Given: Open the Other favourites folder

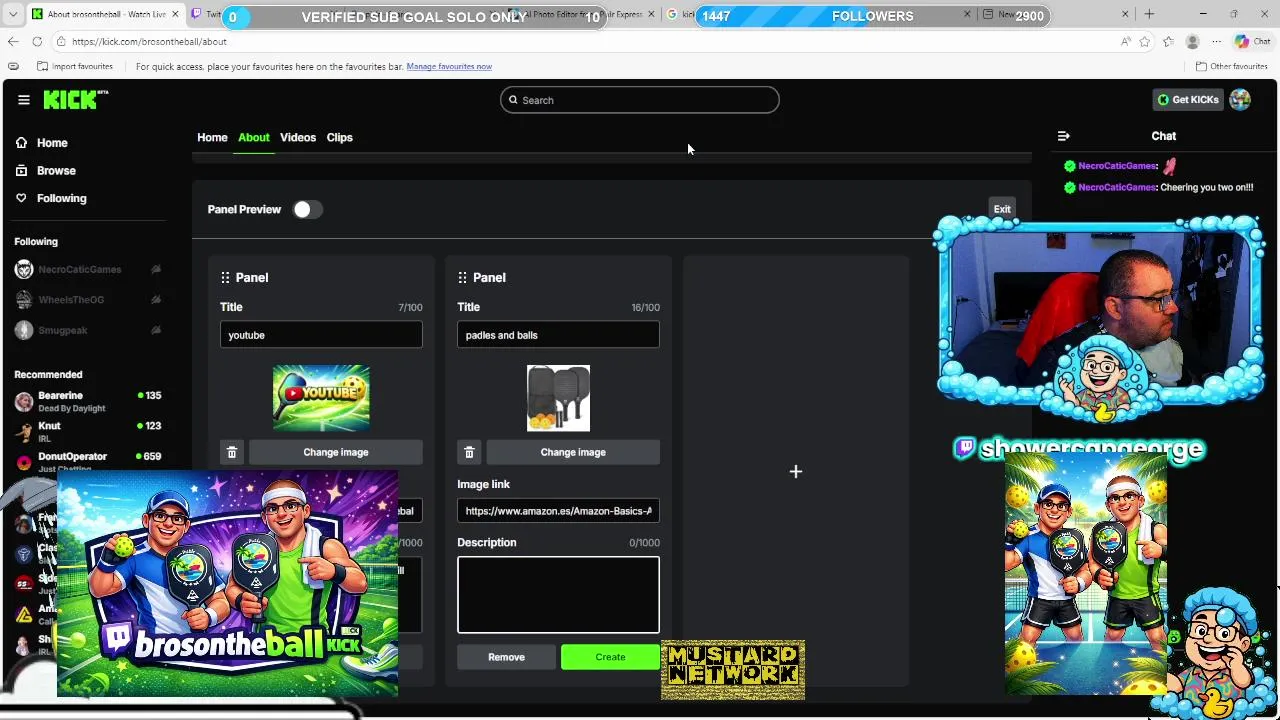Looking at the screenshot, I should click(1232, 66).
